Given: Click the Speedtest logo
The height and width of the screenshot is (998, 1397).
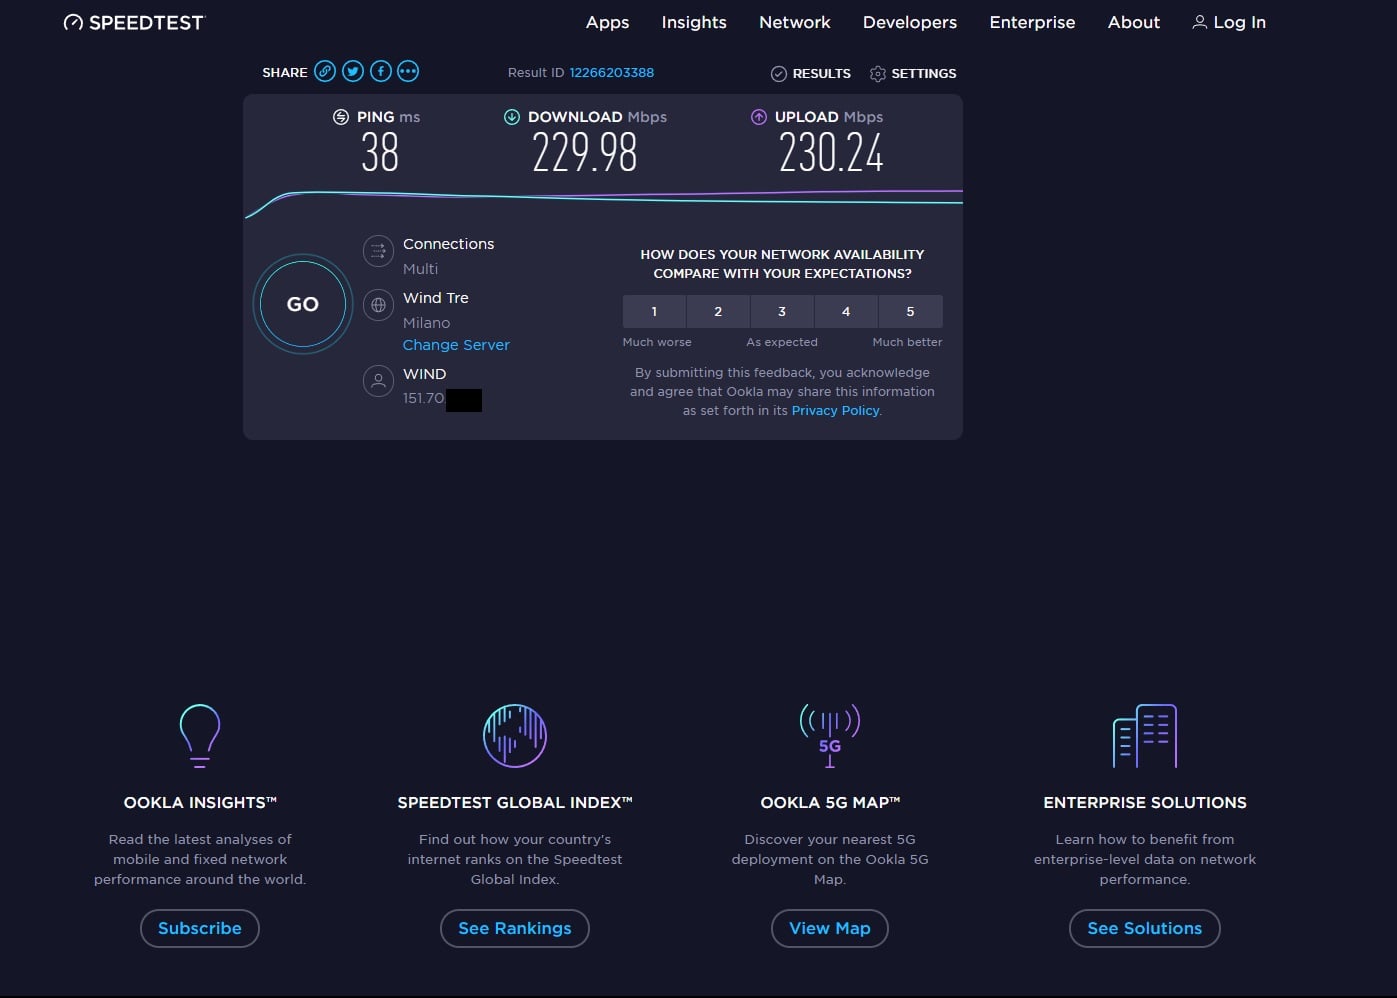Looking at the screenshot, I should 133,22.
